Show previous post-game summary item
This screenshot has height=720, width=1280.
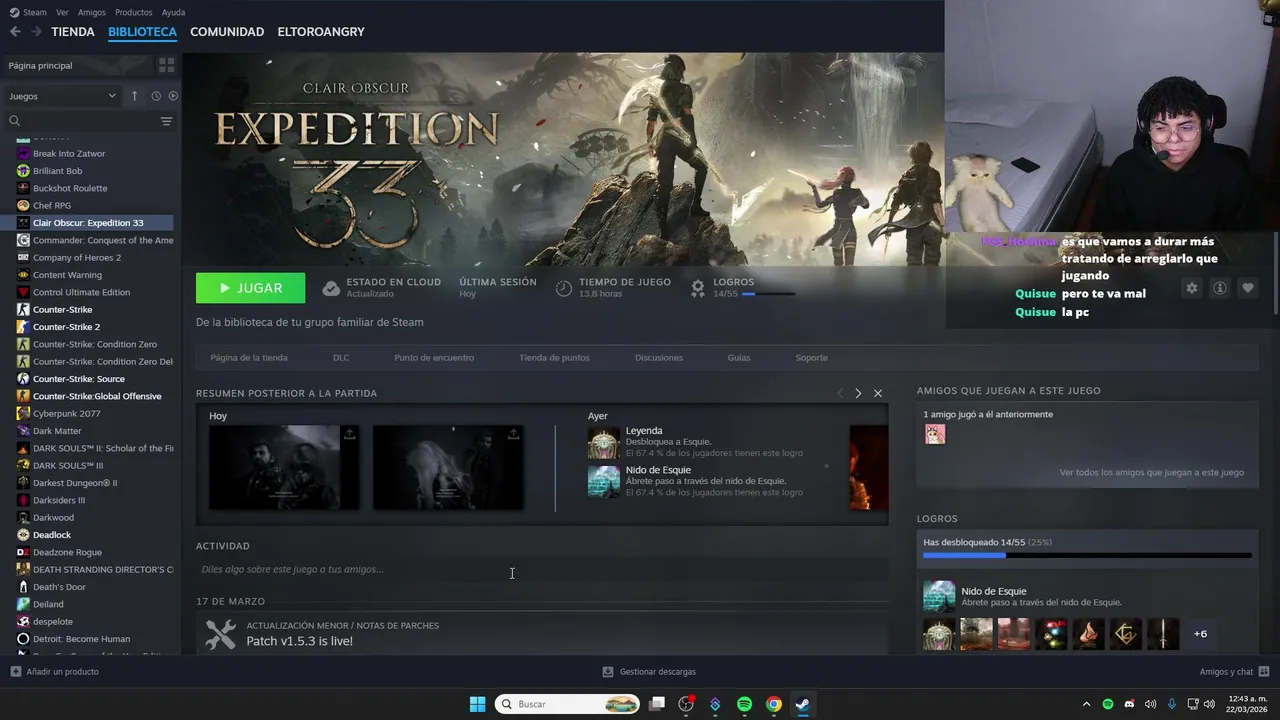[839, 393]
